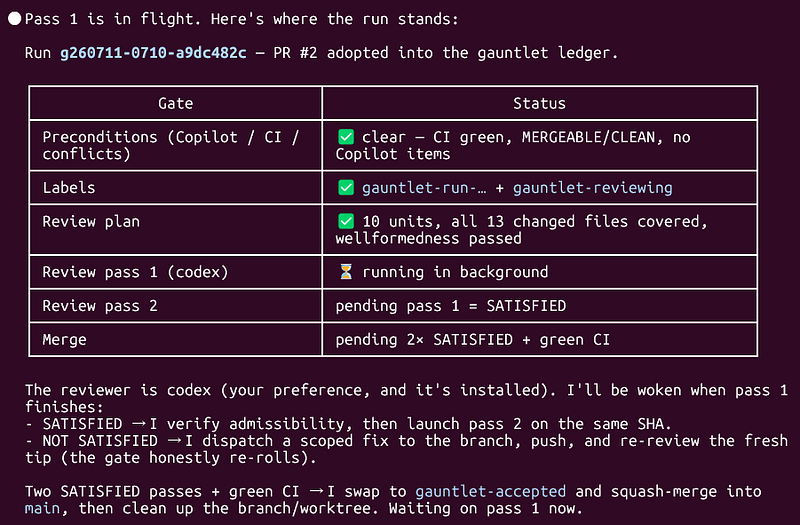The height and width of the screenshot is (525, 800).
Task: Click 'pending pass 1 = SATISFIED' status
Action: pos(451,306)
